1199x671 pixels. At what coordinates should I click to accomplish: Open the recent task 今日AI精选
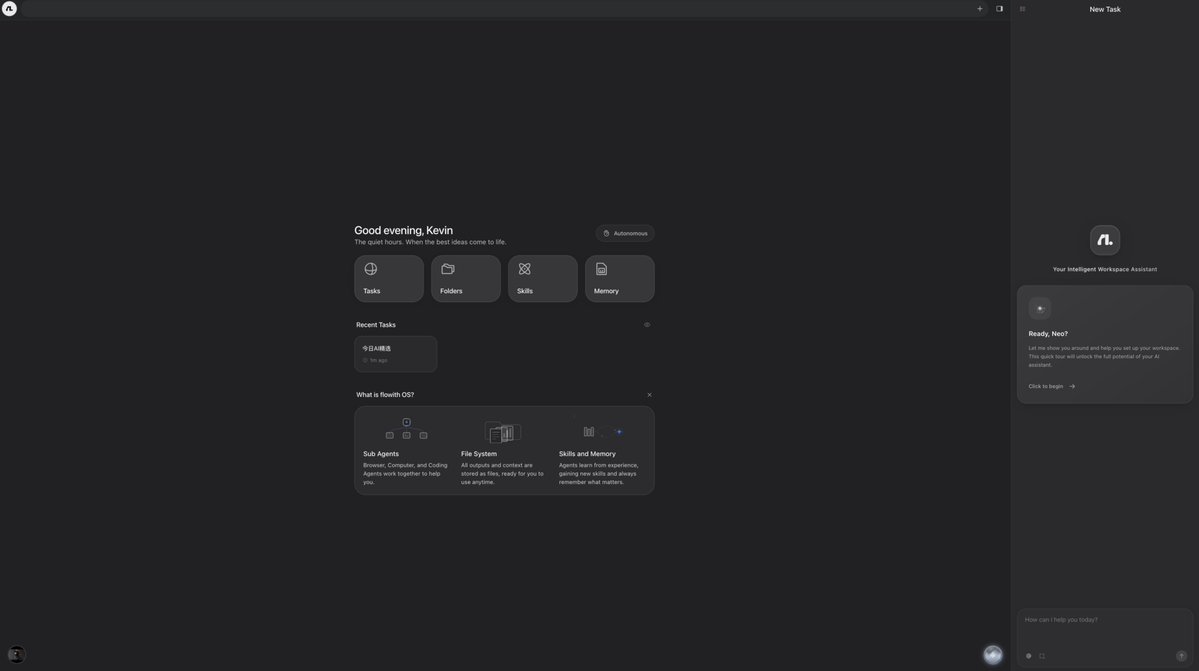tap(395, 354)
